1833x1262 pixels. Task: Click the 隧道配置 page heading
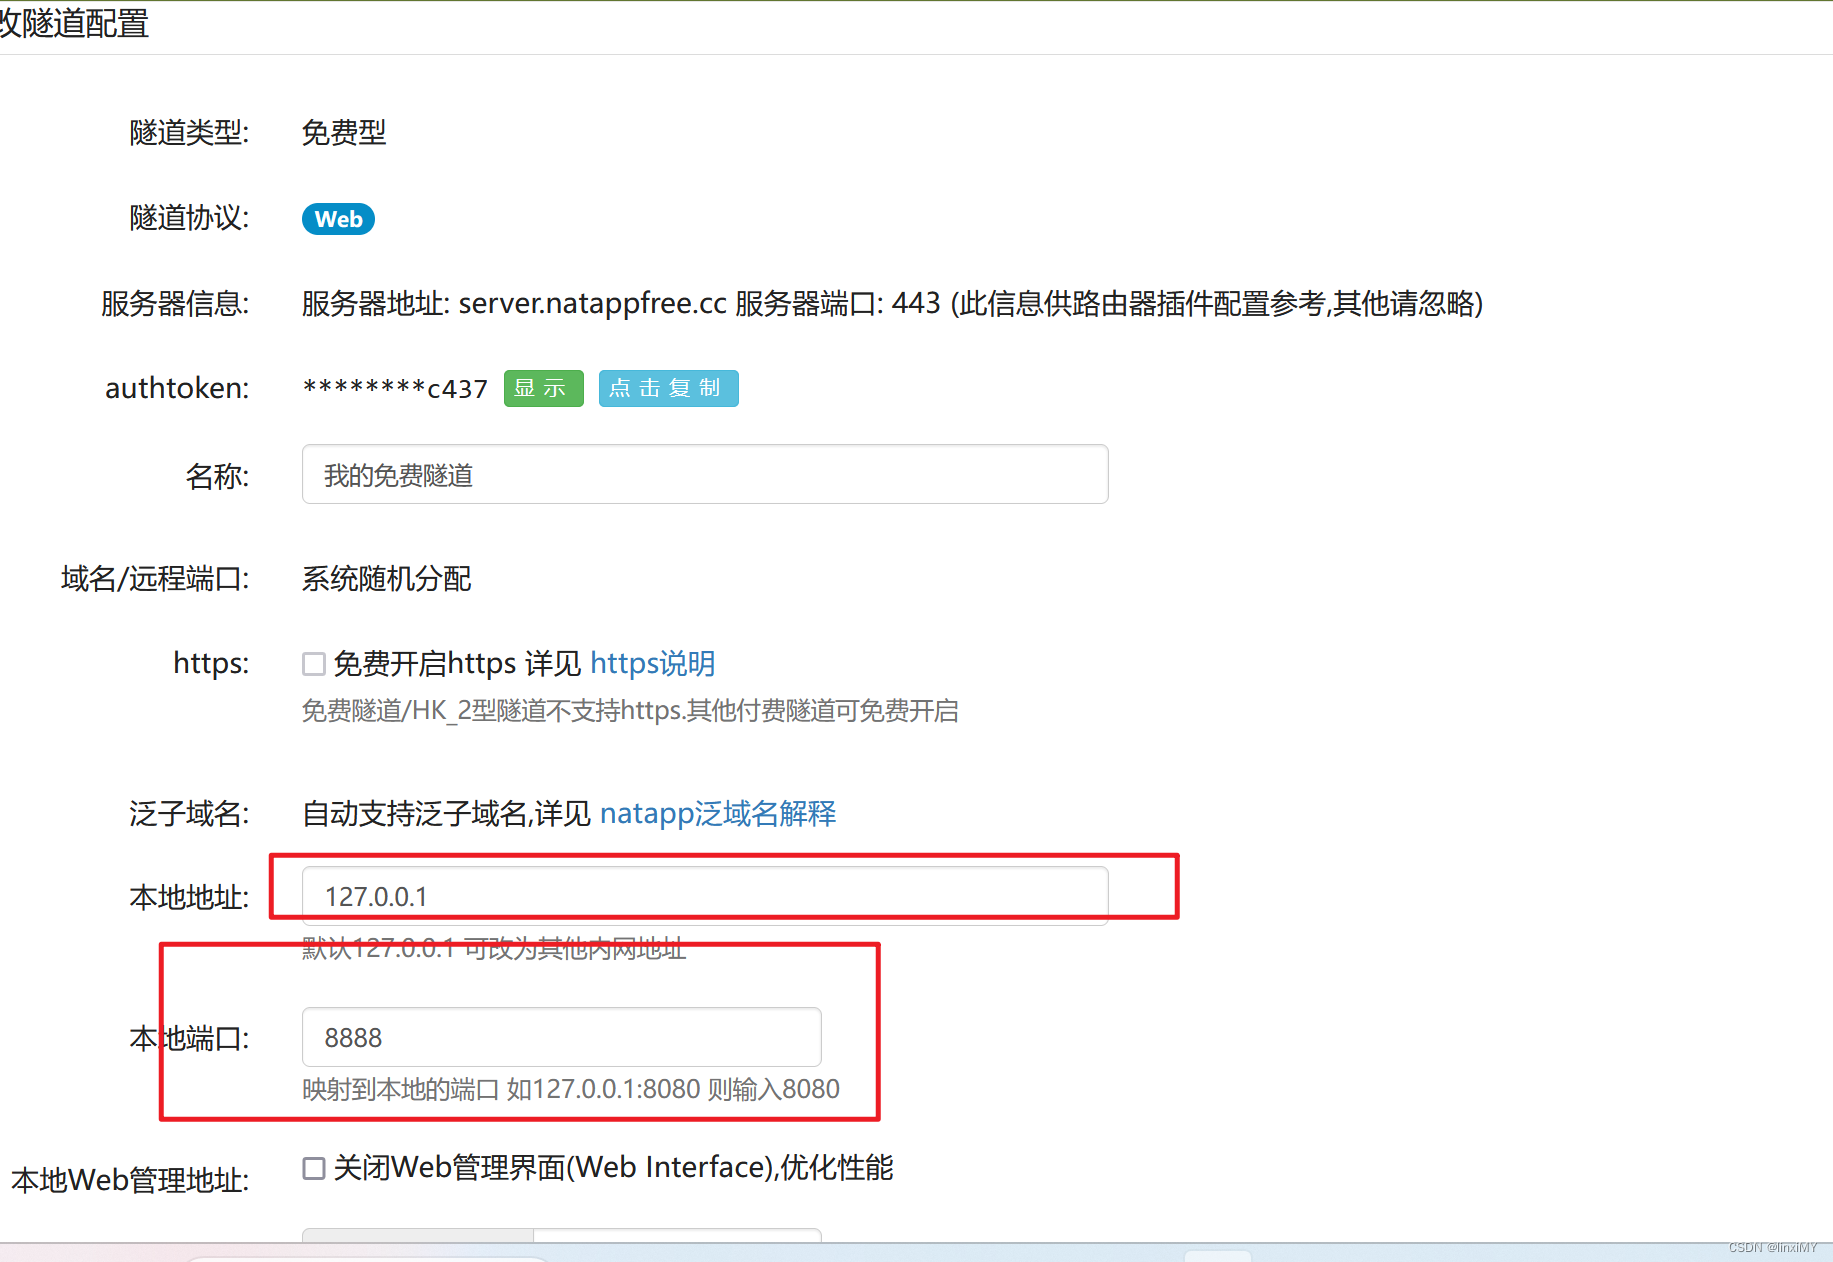(74, 24)
